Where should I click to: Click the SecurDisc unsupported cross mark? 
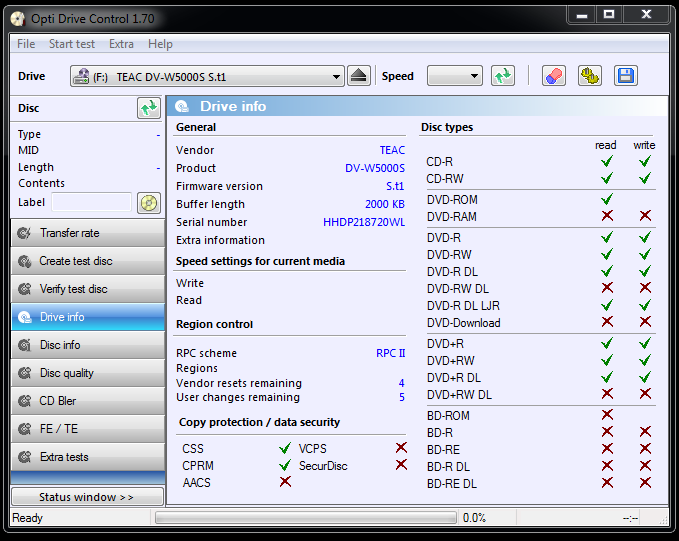pyautogui.click(x=401, y=465)
